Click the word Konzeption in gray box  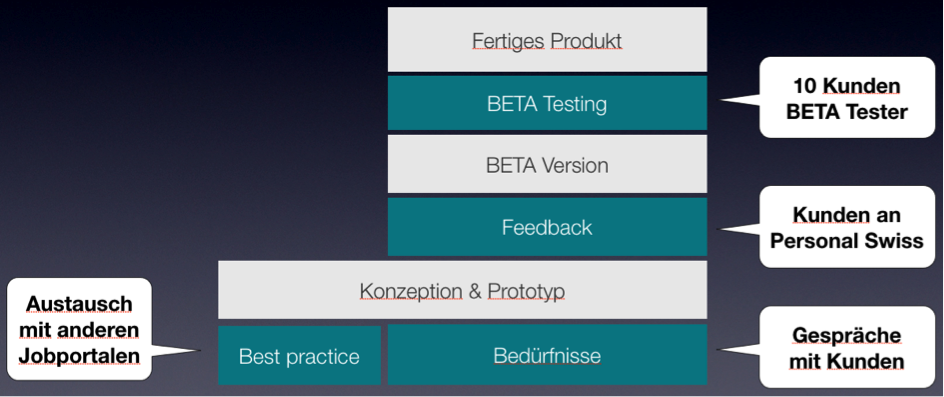tap(411, 292)
